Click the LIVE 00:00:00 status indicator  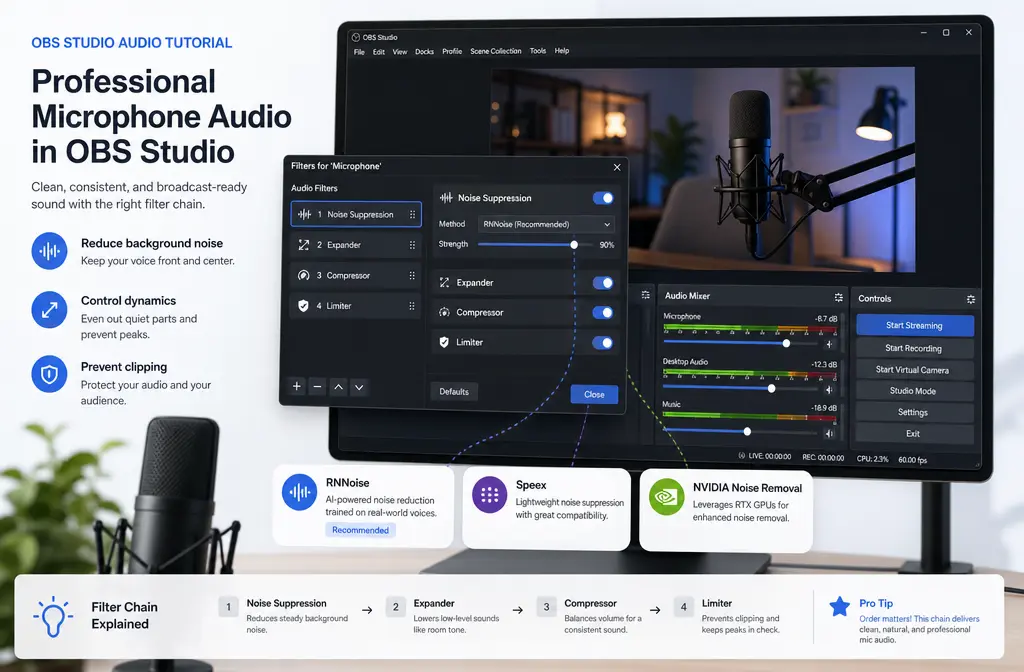[764, 456]
